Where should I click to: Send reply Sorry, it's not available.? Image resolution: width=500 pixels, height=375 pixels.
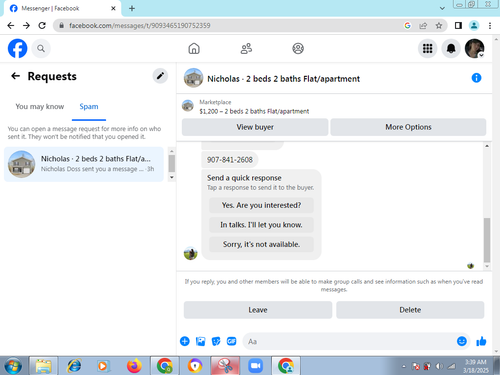[261, 244]
